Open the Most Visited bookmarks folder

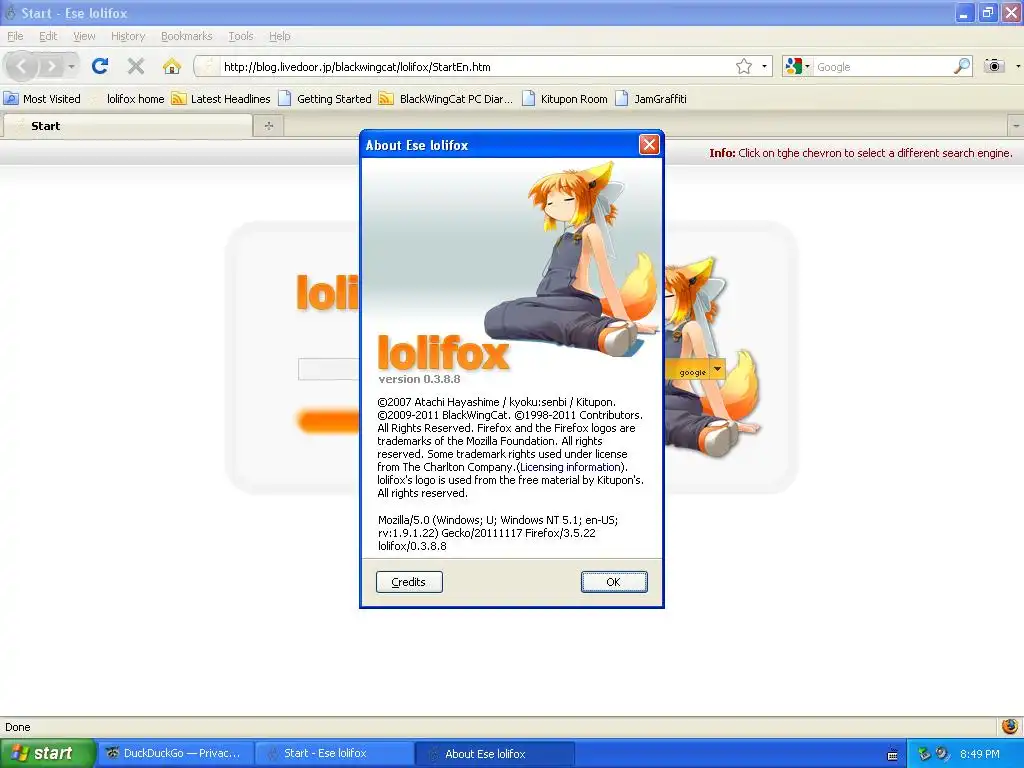[42, 99]
